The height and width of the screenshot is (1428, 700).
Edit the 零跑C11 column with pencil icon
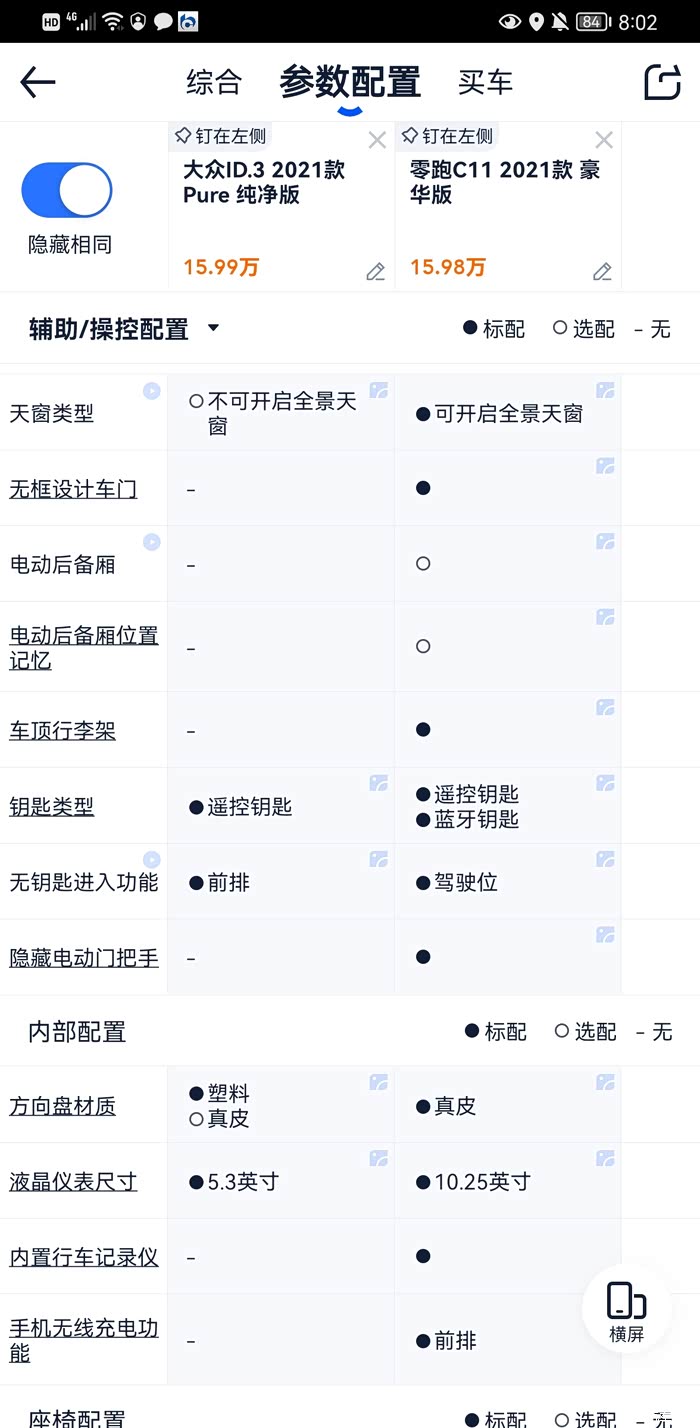coord(602,271)
